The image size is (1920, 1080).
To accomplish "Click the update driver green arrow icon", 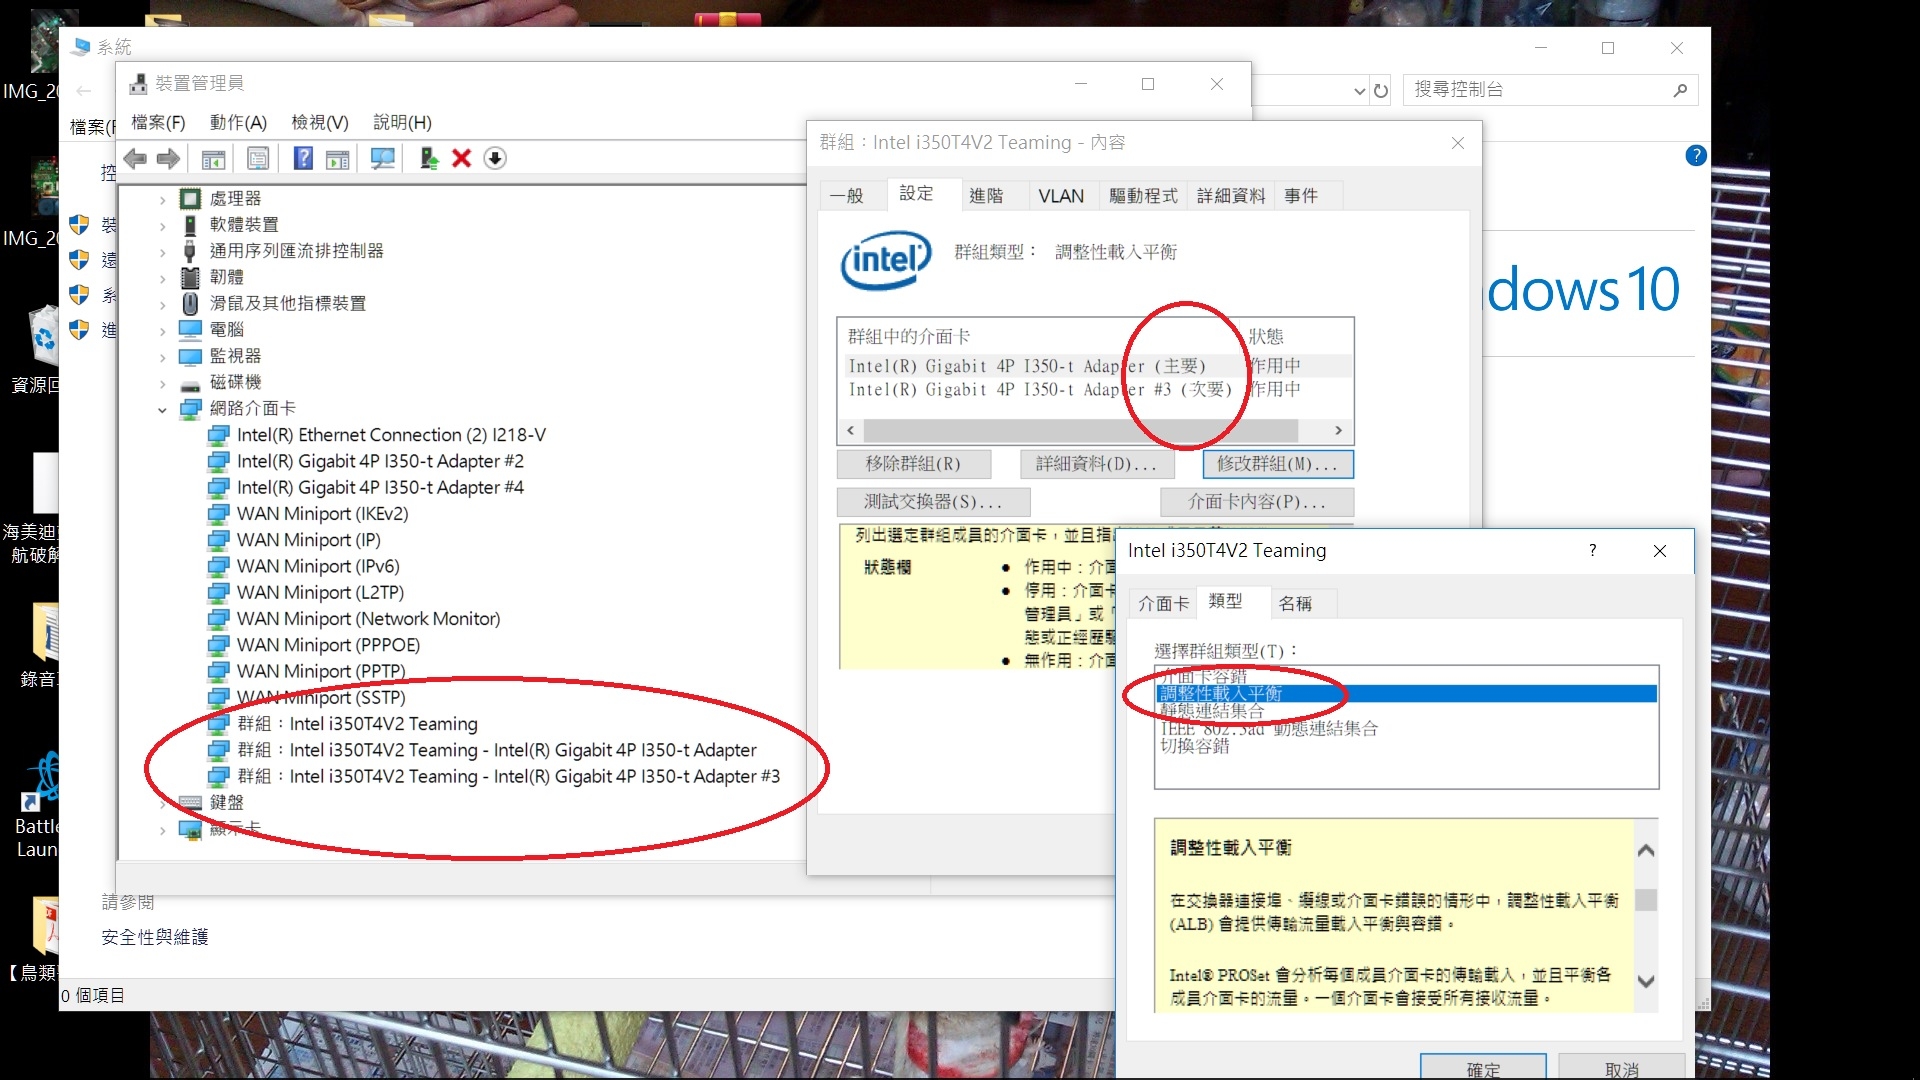I will coord(429,158).
